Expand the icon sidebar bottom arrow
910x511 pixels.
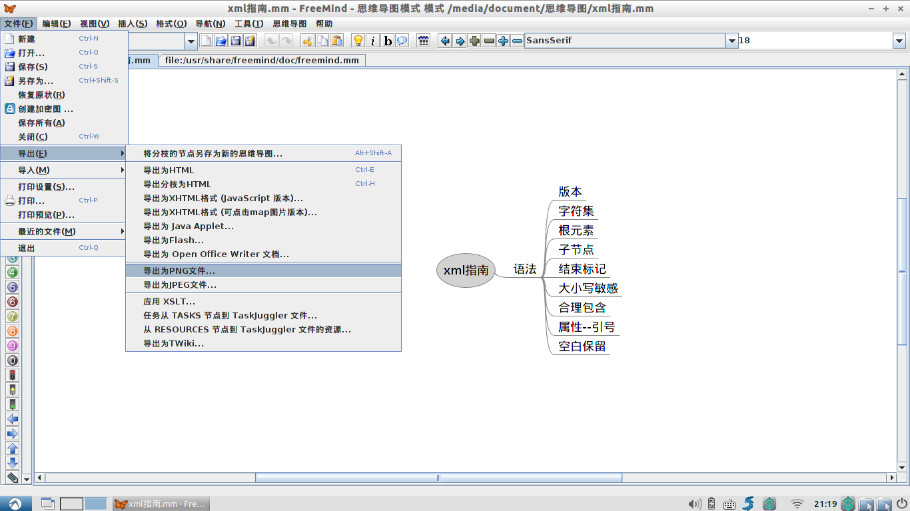[26, 479]
